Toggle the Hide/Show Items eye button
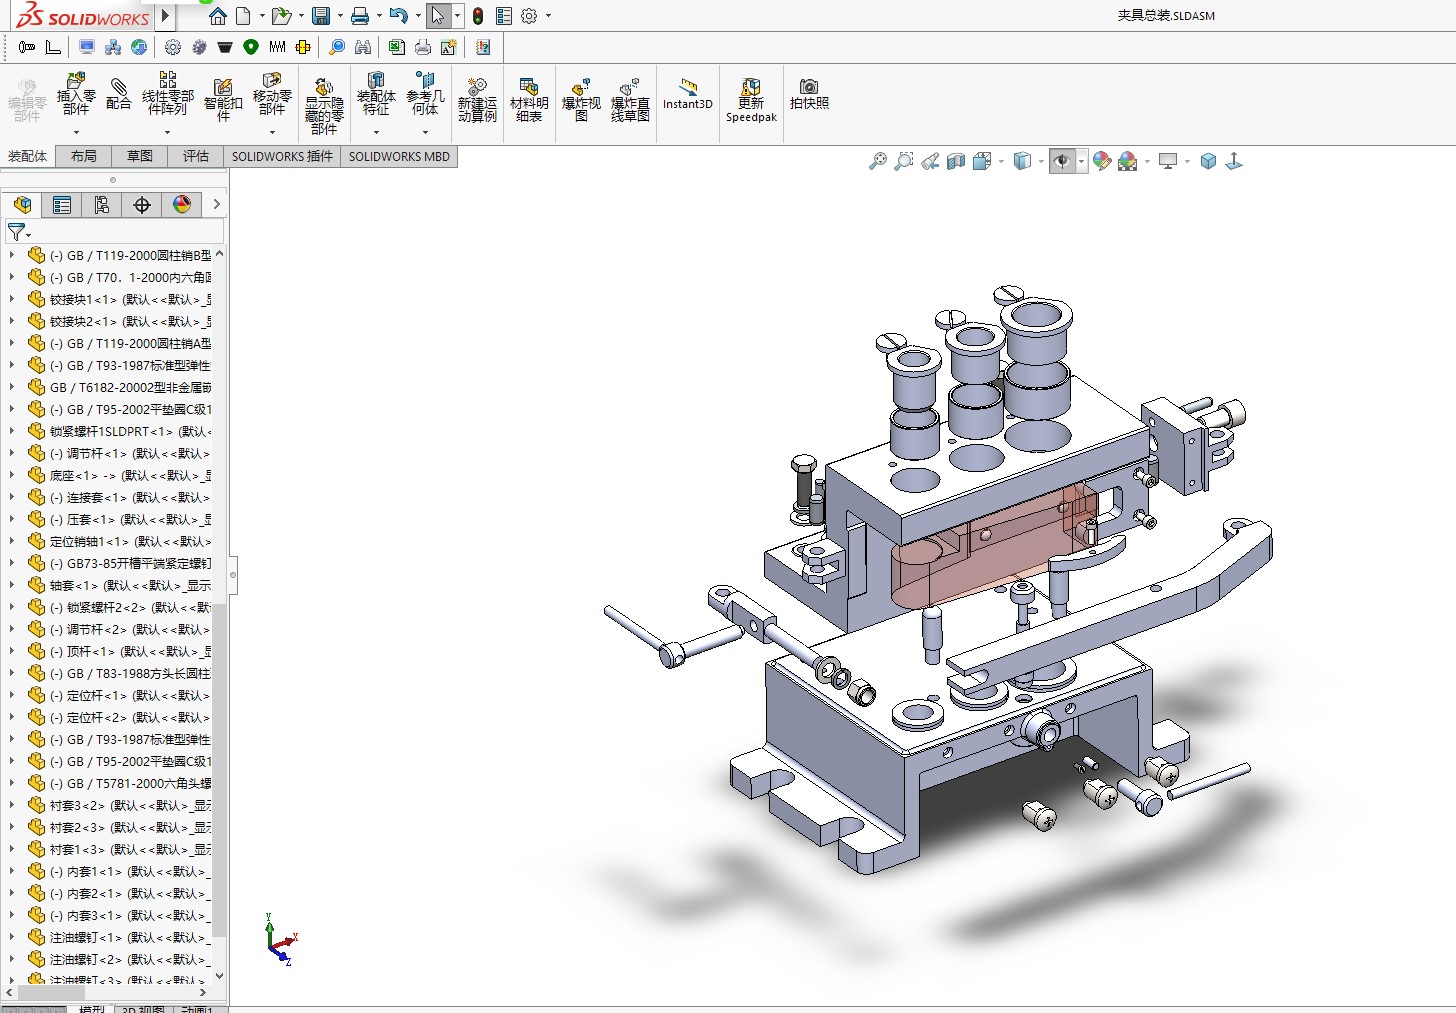The height and width of the screenshot is (1013, 1456). click(1062, 161)
